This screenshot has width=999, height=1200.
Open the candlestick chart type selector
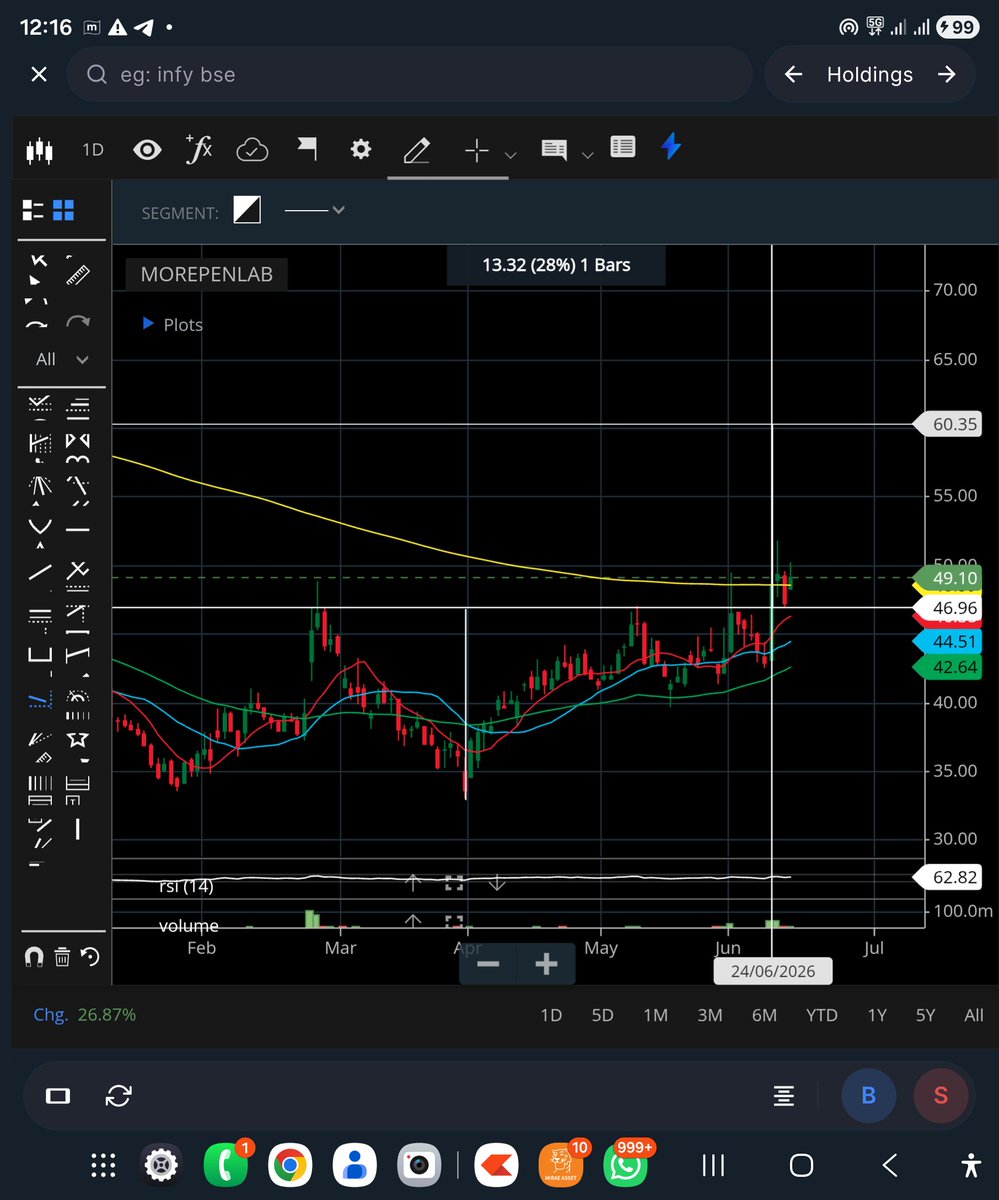[38, 150]
